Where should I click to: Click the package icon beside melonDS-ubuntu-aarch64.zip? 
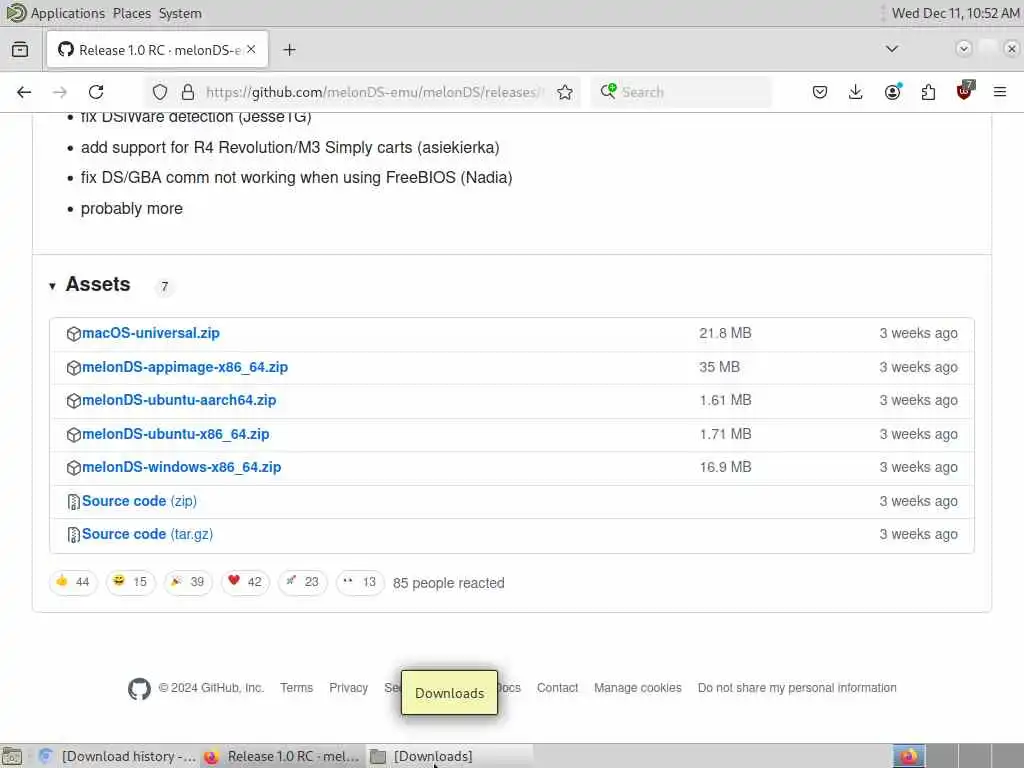(74, 401)
